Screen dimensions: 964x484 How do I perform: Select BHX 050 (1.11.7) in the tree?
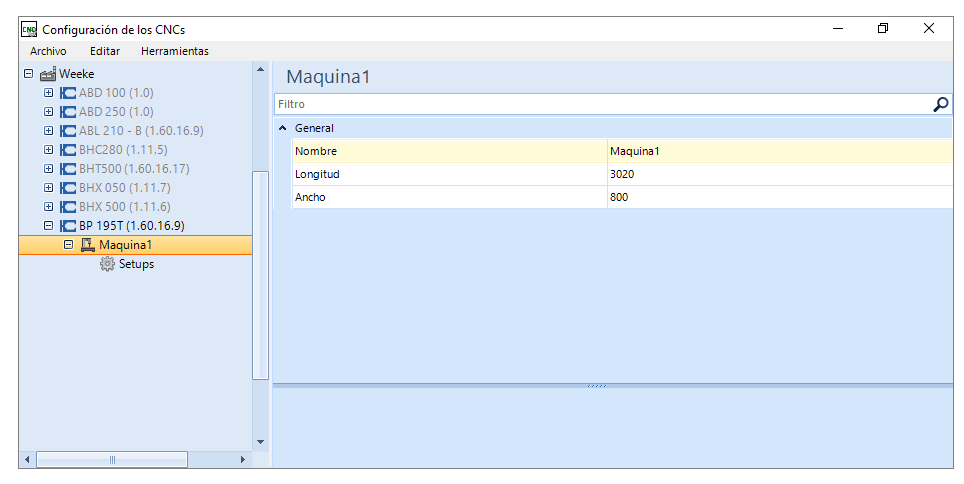click(x=125, y=188)
